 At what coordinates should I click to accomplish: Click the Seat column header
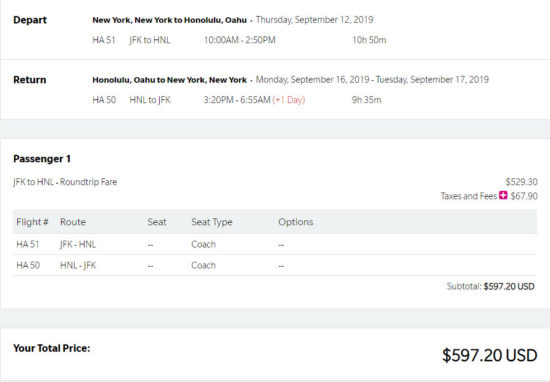tap(157, 222)
